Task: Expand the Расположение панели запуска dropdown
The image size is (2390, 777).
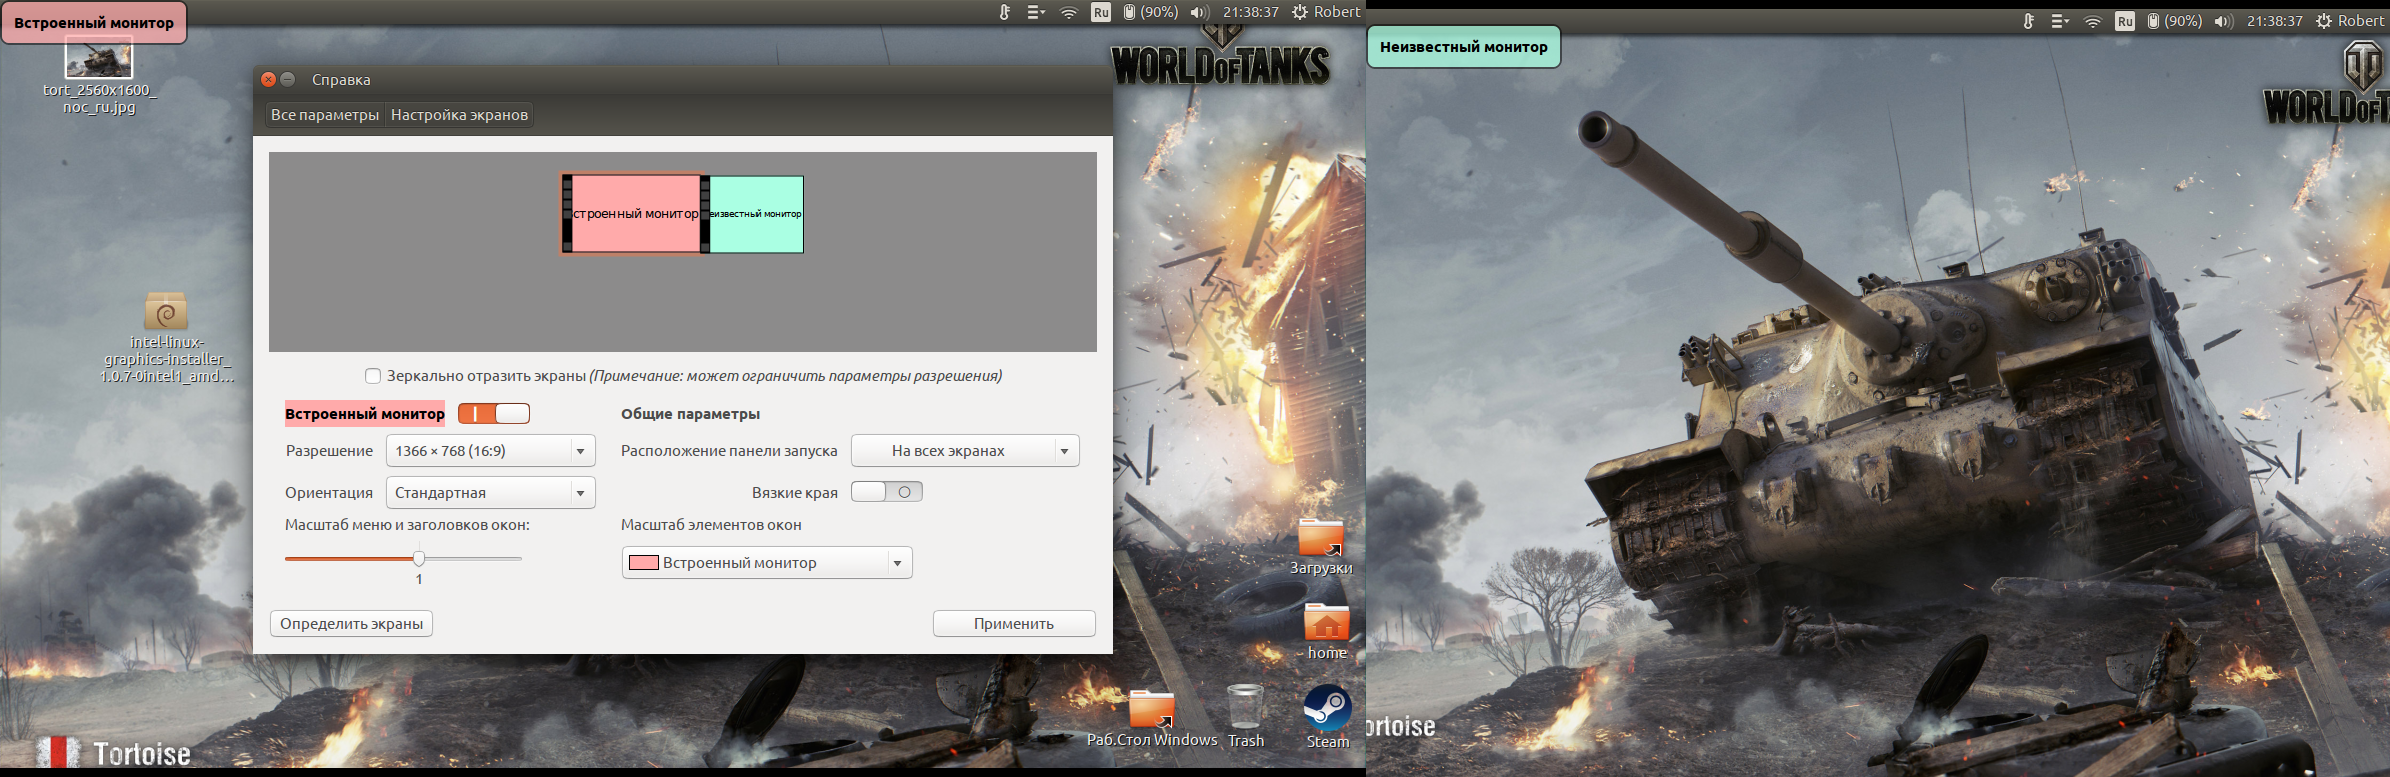Action: 964,451
